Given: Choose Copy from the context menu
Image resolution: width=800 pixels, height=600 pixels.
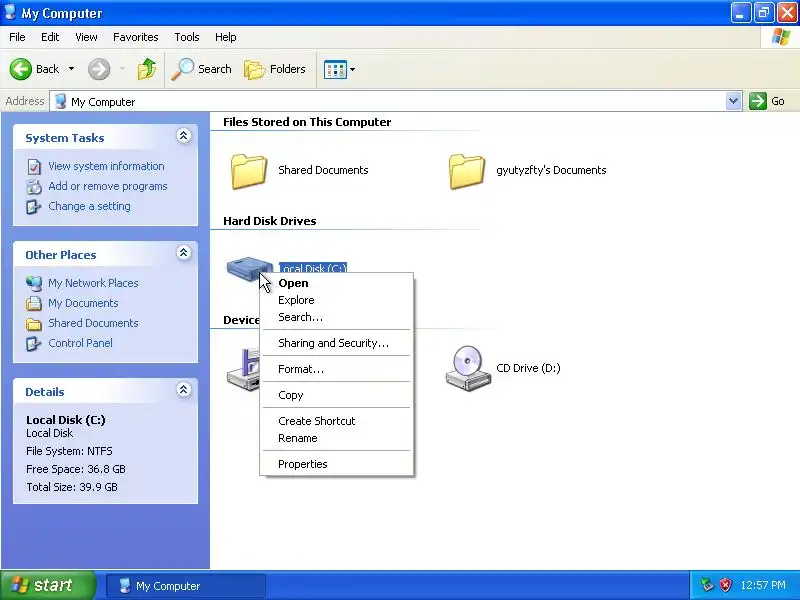Looking at the screenshot, I should (337, 395).
